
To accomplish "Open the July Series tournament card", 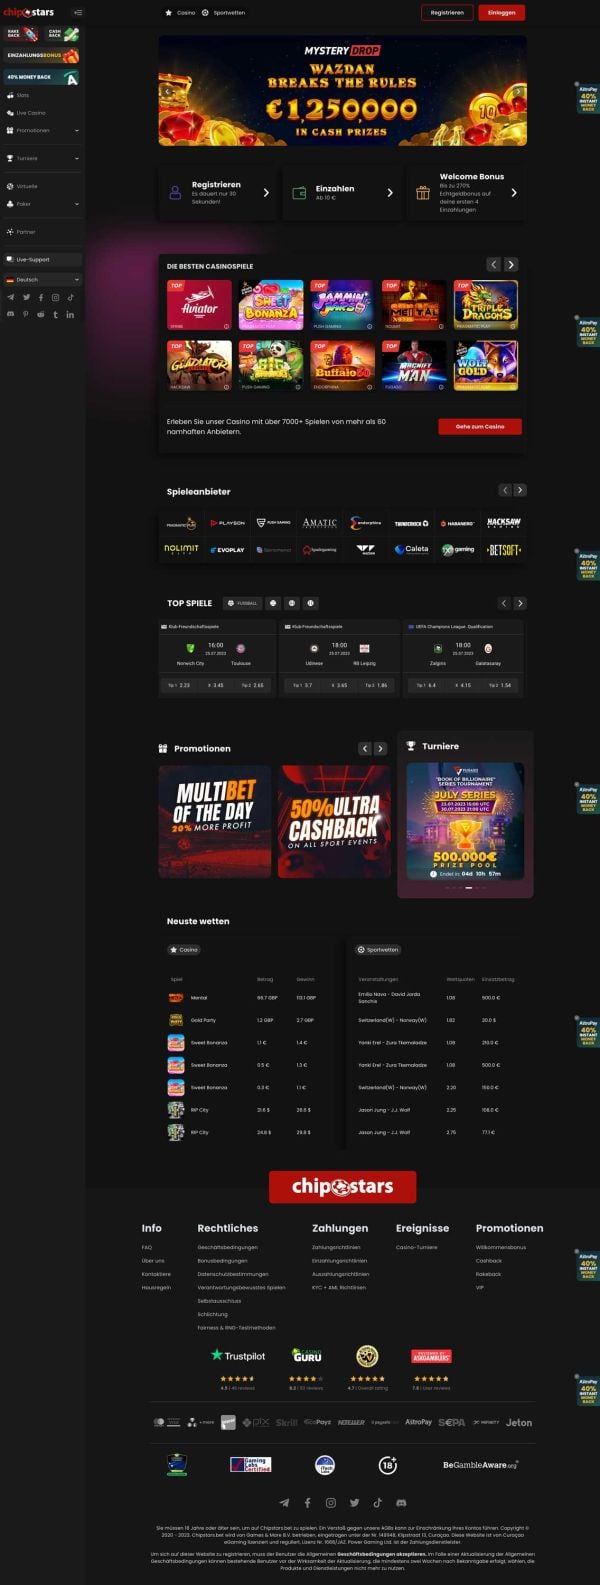I will (465, 822).
